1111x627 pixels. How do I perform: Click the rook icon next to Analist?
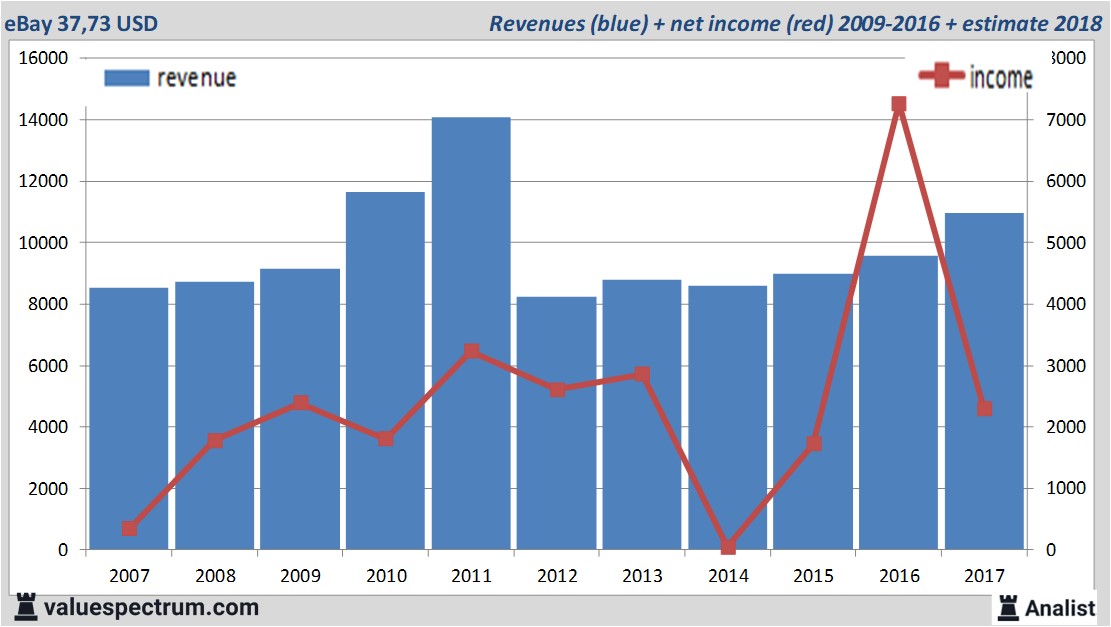[x=1007, y=607]
